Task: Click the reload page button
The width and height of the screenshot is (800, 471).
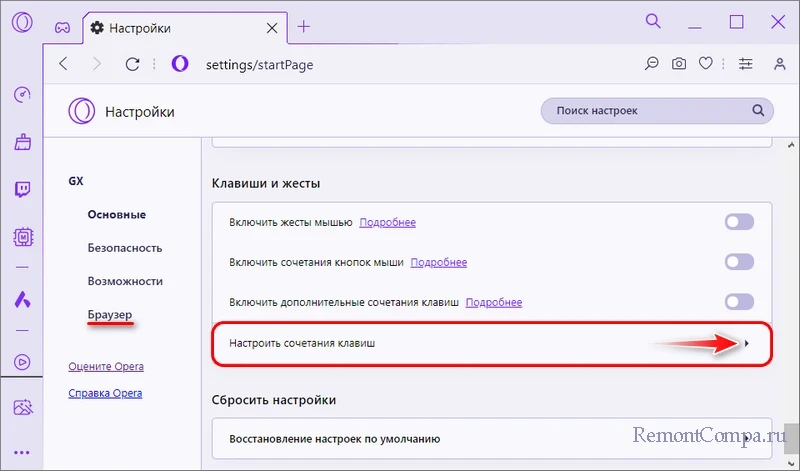Action: coord(131,64)
